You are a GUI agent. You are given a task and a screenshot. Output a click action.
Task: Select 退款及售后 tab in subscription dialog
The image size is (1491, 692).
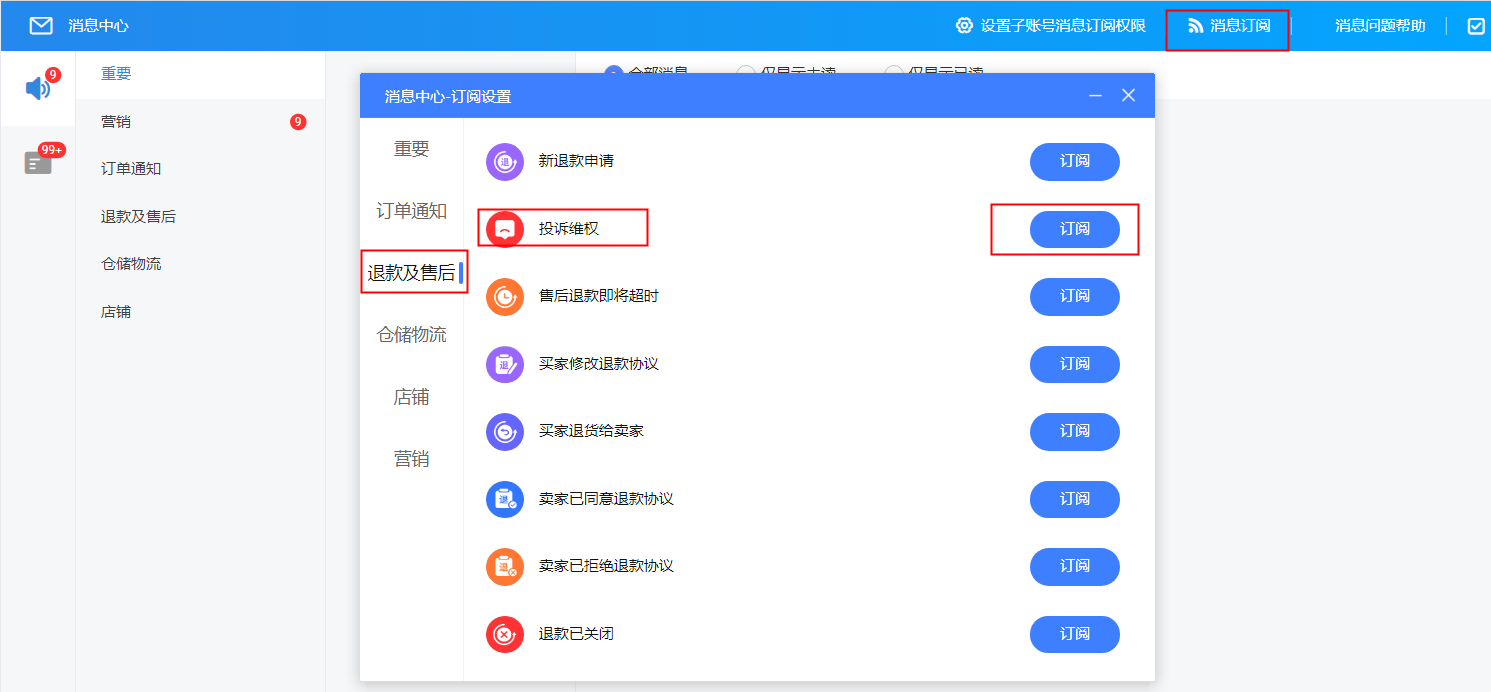point(411,273)
